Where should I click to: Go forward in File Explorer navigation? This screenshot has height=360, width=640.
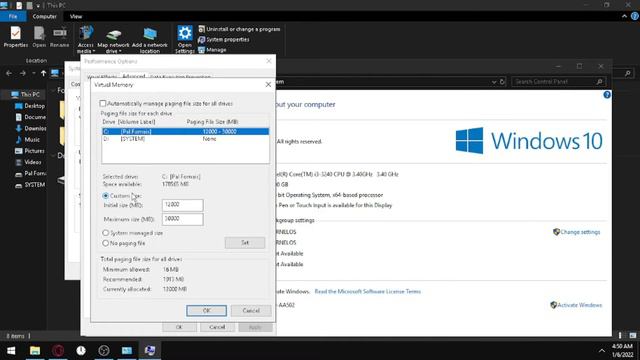click(x=23, y=73)
